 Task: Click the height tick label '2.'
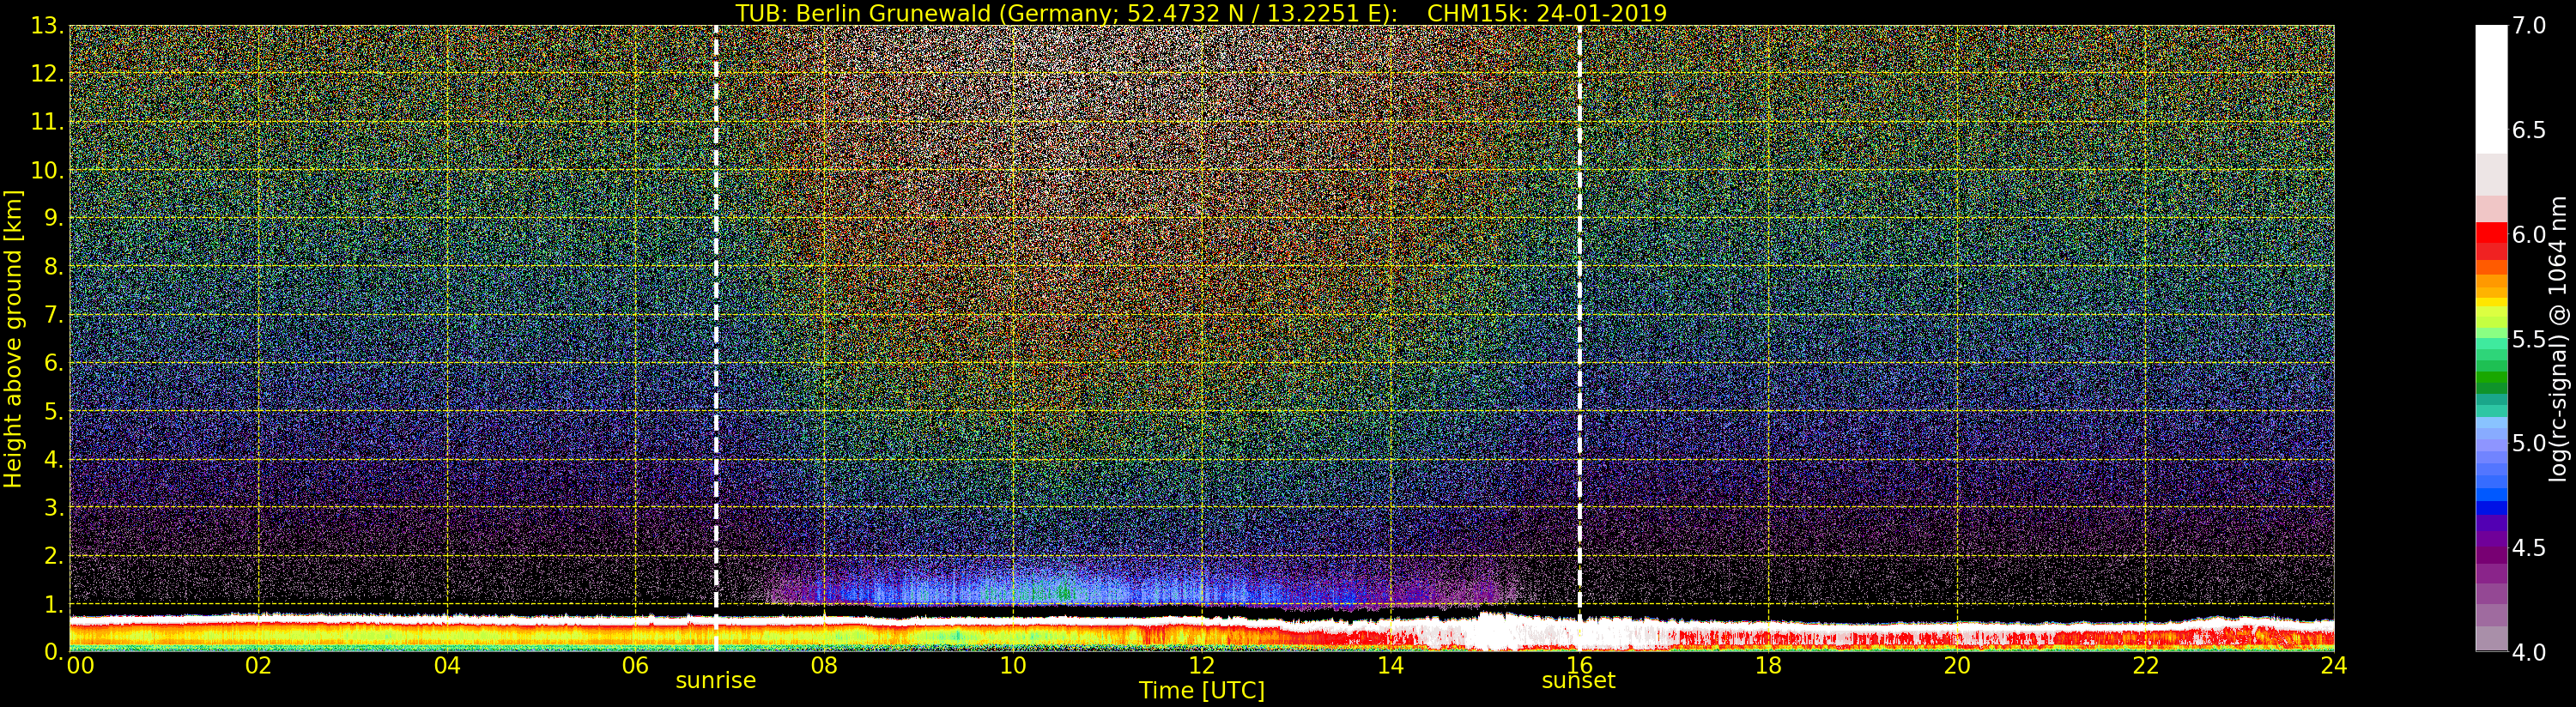pyautogui.click(x=54, y=555)
